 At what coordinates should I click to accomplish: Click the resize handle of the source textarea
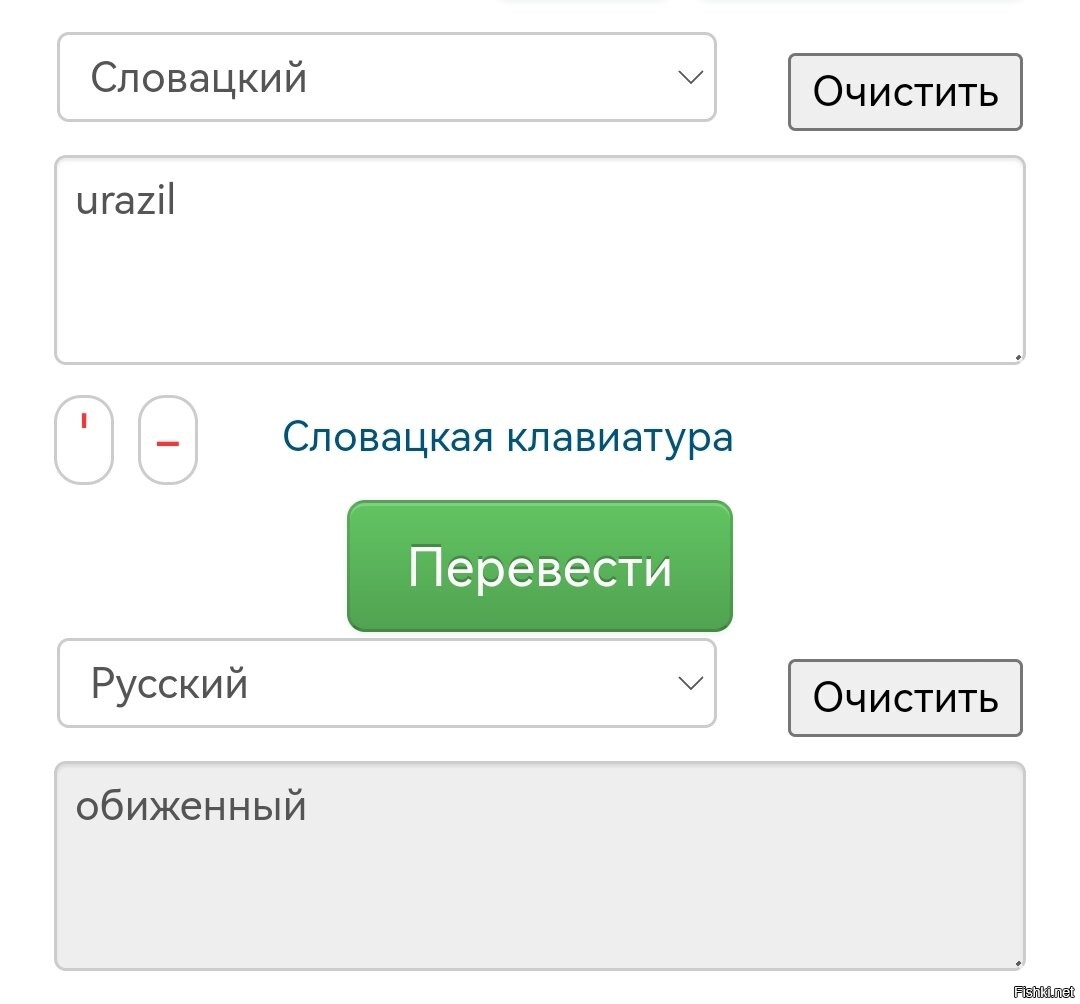(1018, 357)
